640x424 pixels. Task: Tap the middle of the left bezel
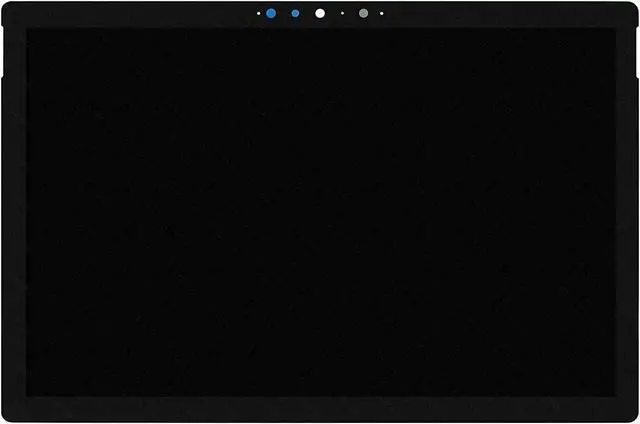pyautogui.click(x=14, y=212)
